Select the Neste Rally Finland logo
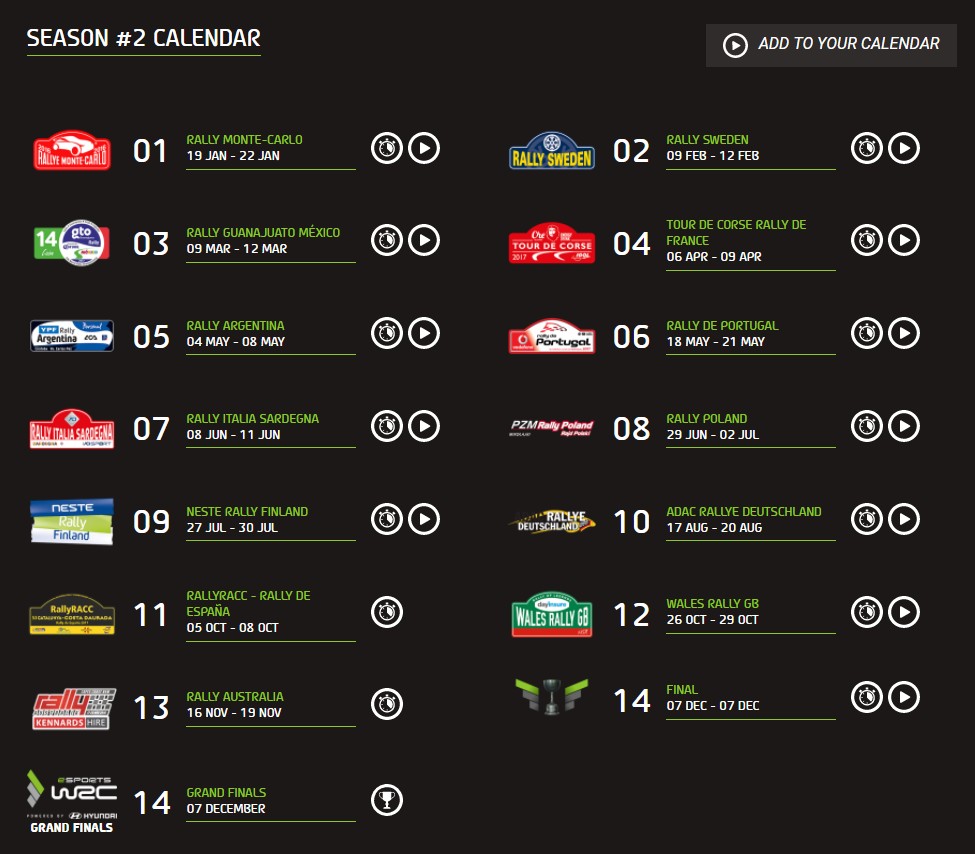975x854 pixels. tap(72, 521)
